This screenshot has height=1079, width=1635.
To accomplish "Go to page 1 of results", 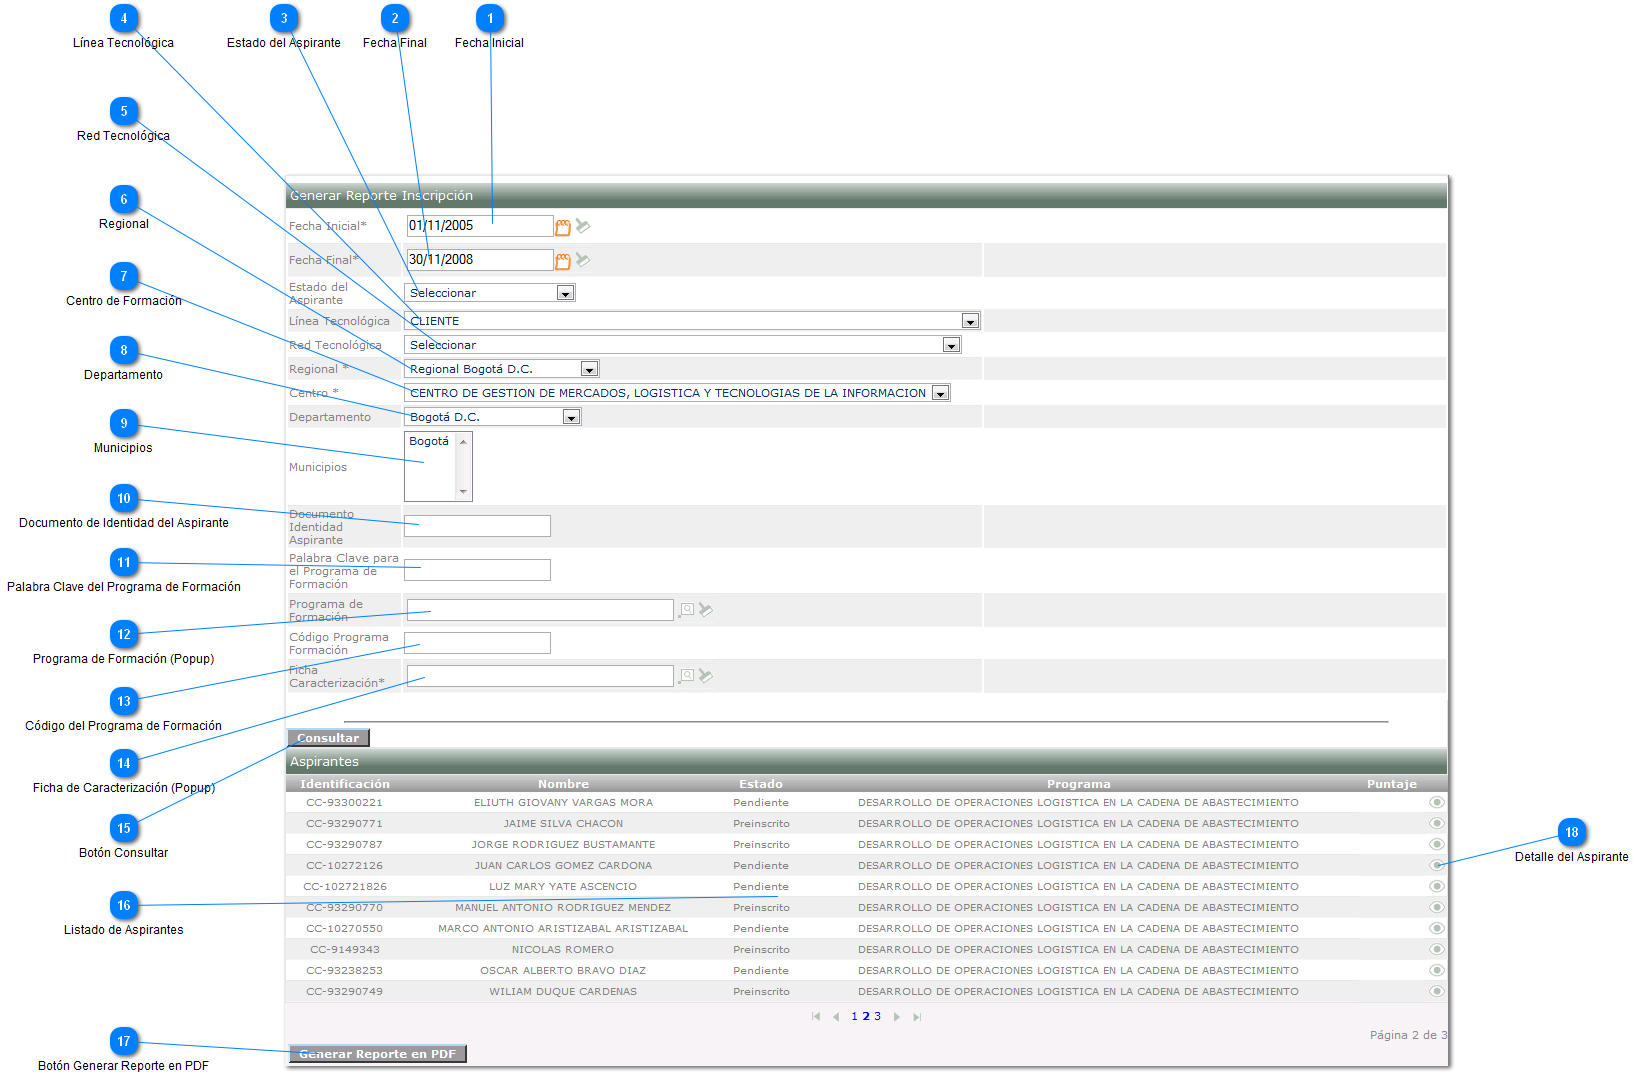I will (x=854, y=1016).
